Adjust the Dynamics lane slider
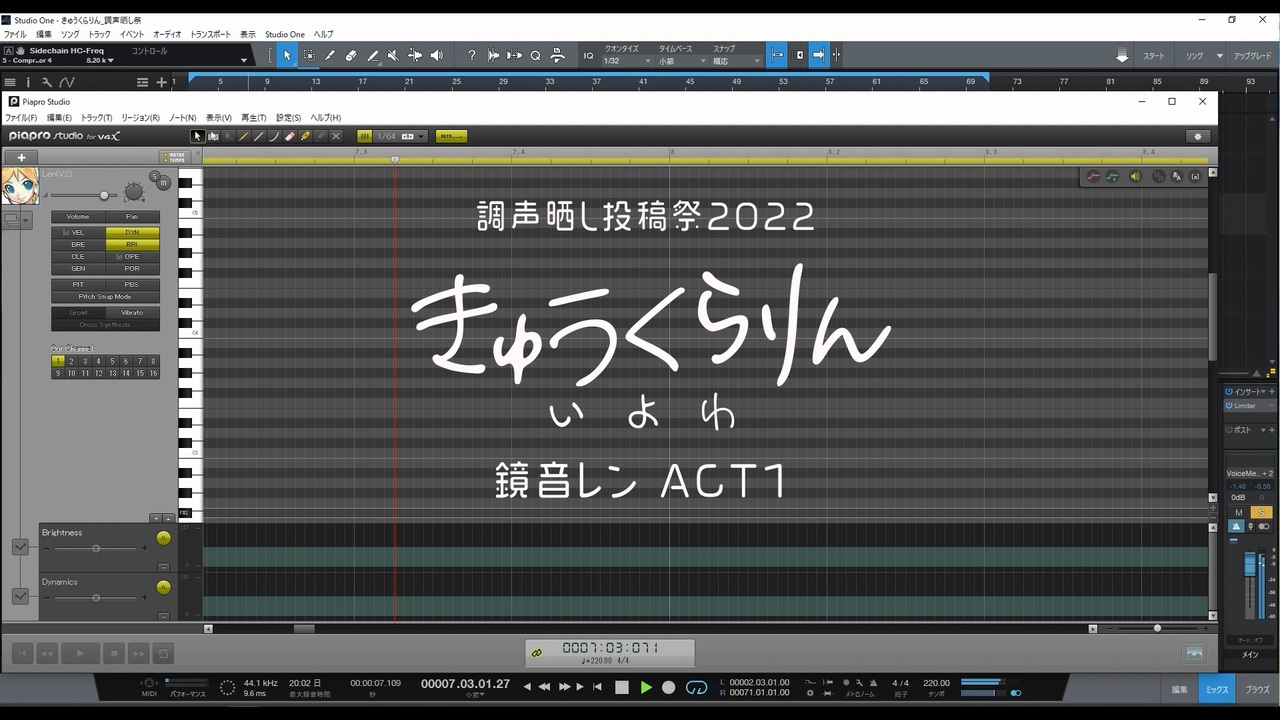Screen dimensions: 1280x720 tap(96, 598)
